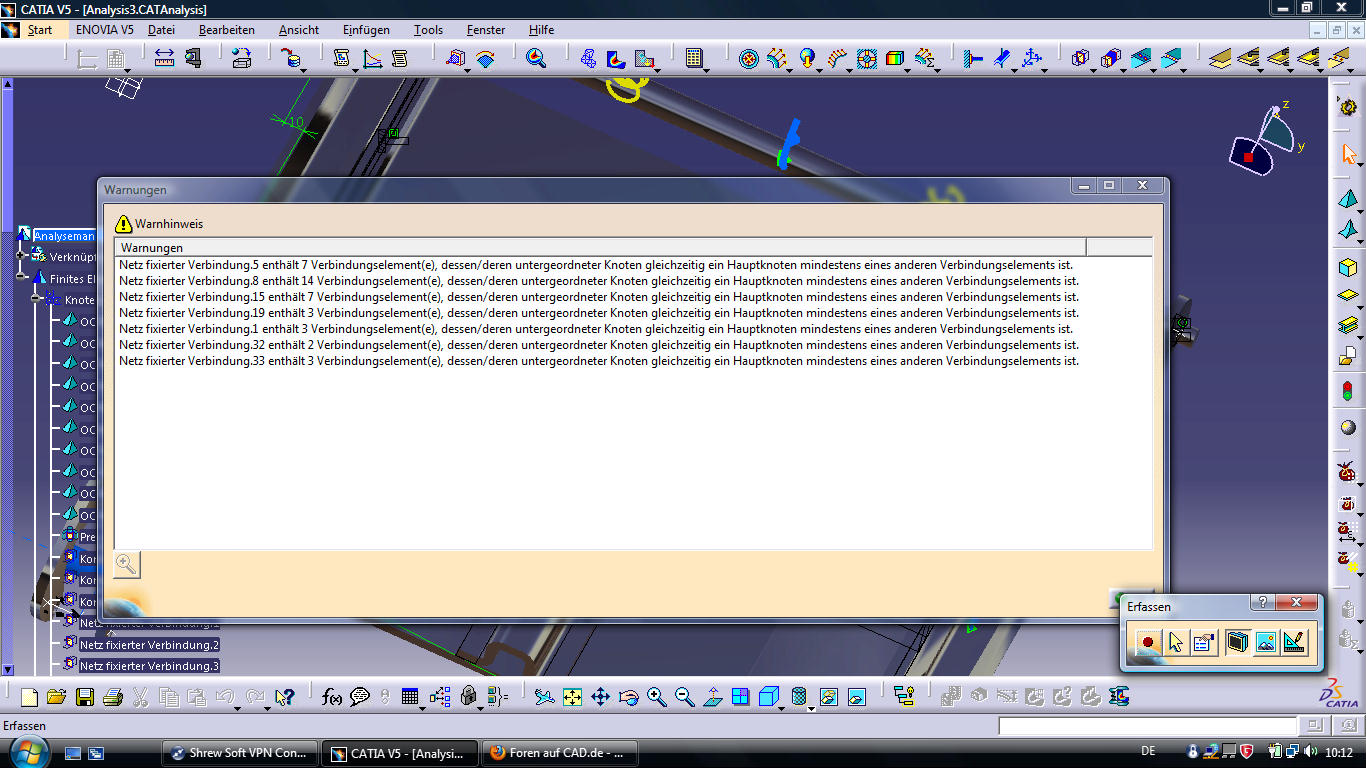Click the round mesh target icon in top toolbar
1366x768 pixels.
(x=749, y=58)
